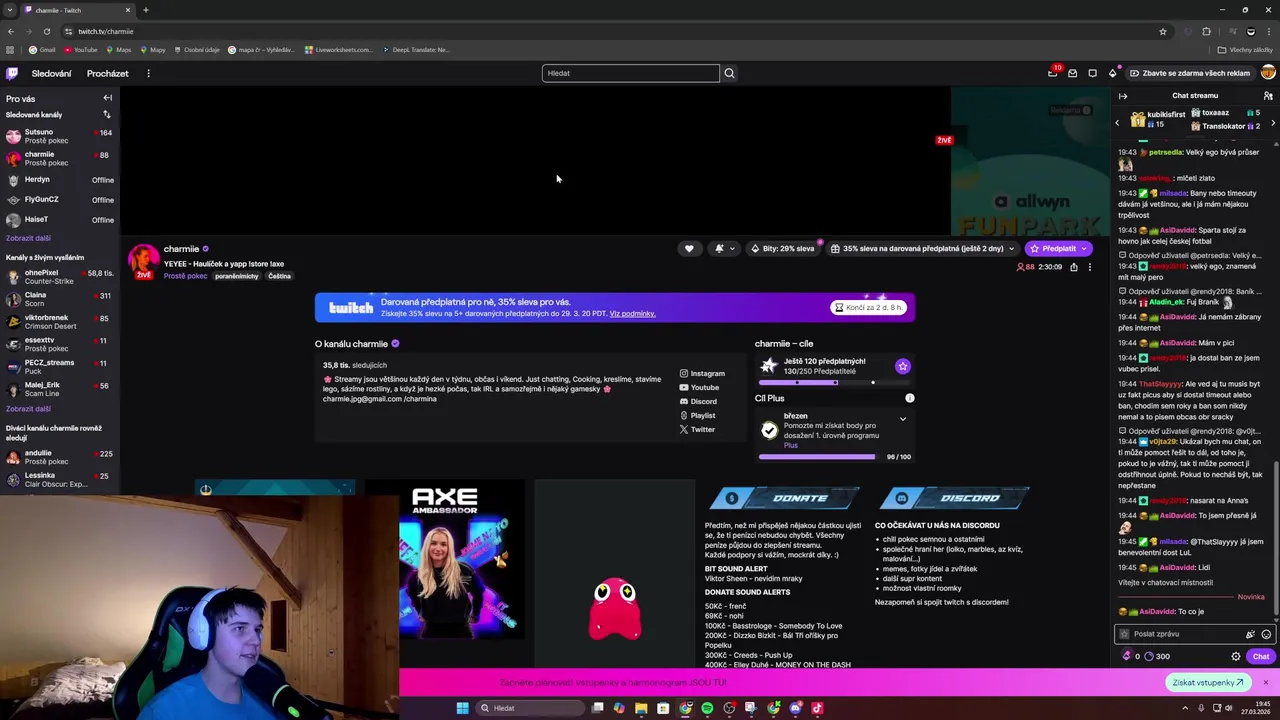
Task: Open the whispers speech bubble icon
Action: click(x=1092, y=73)
